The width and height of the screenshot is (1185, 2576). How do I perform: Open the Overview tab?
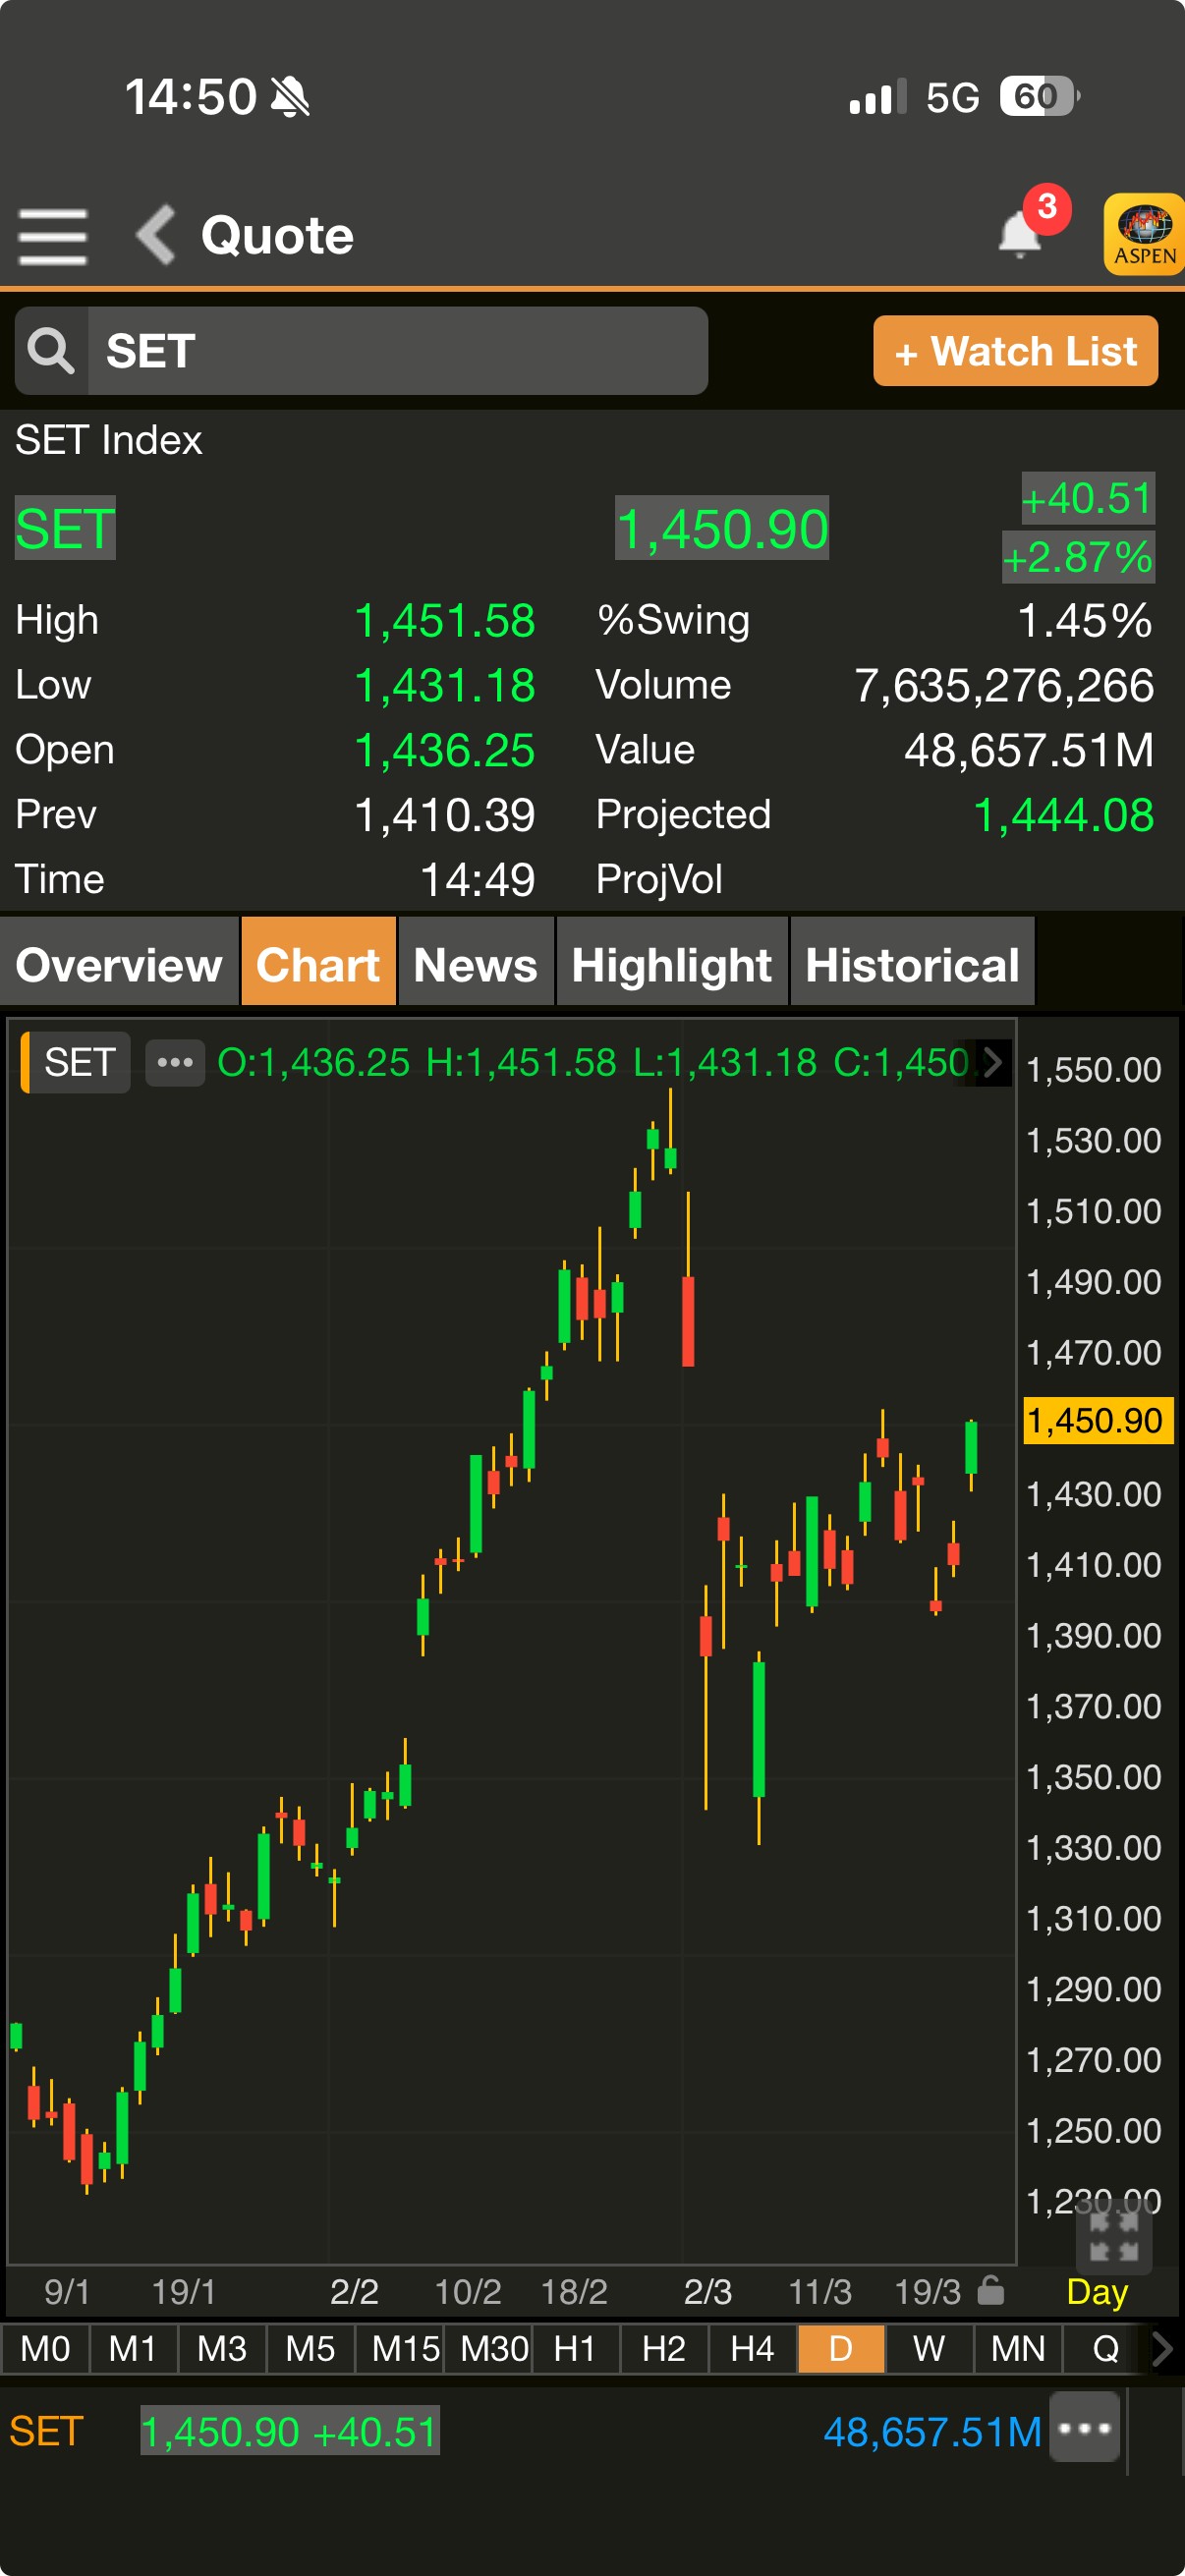119,964
